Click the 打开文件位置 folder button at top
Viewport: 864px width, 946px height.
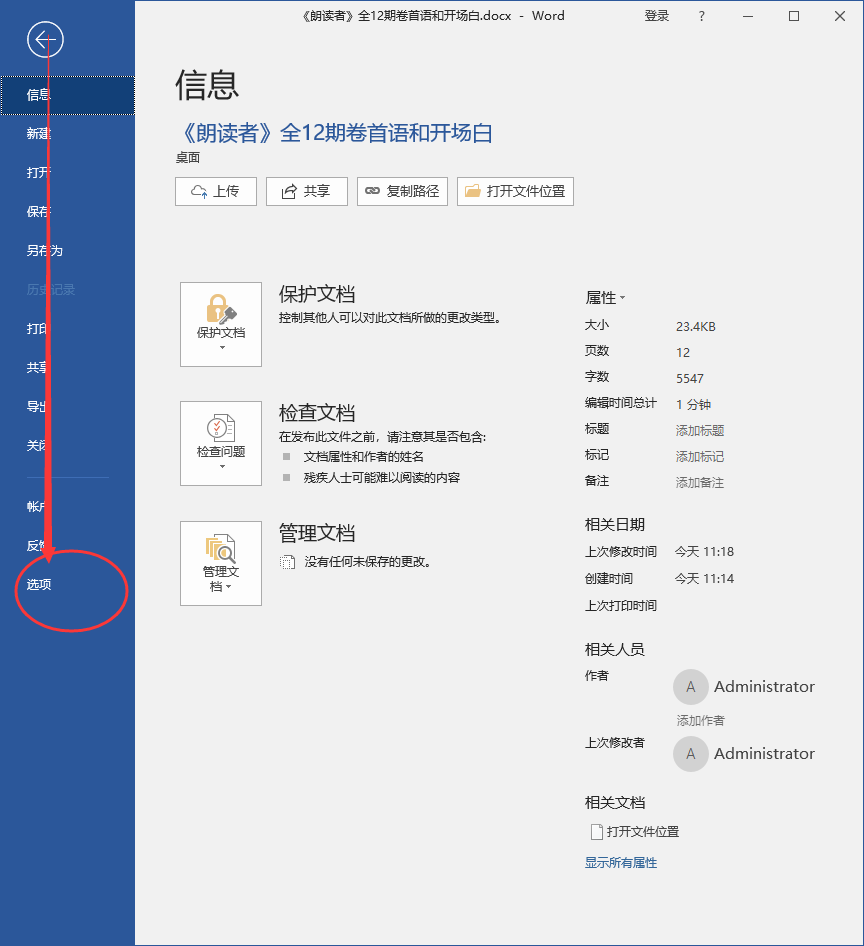pyautogui.click(x=514, y=191)
